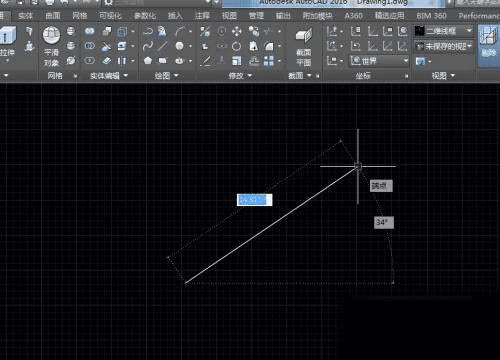Click the Refine Mesh icon
Image resolution: width=500 pixels, height=360 pixels.
tap(71, 60)
